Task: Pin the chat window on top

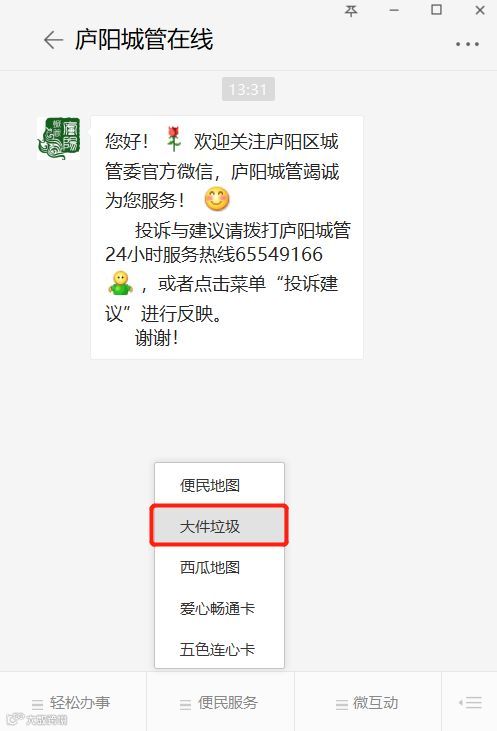Action: click(351, 10)
